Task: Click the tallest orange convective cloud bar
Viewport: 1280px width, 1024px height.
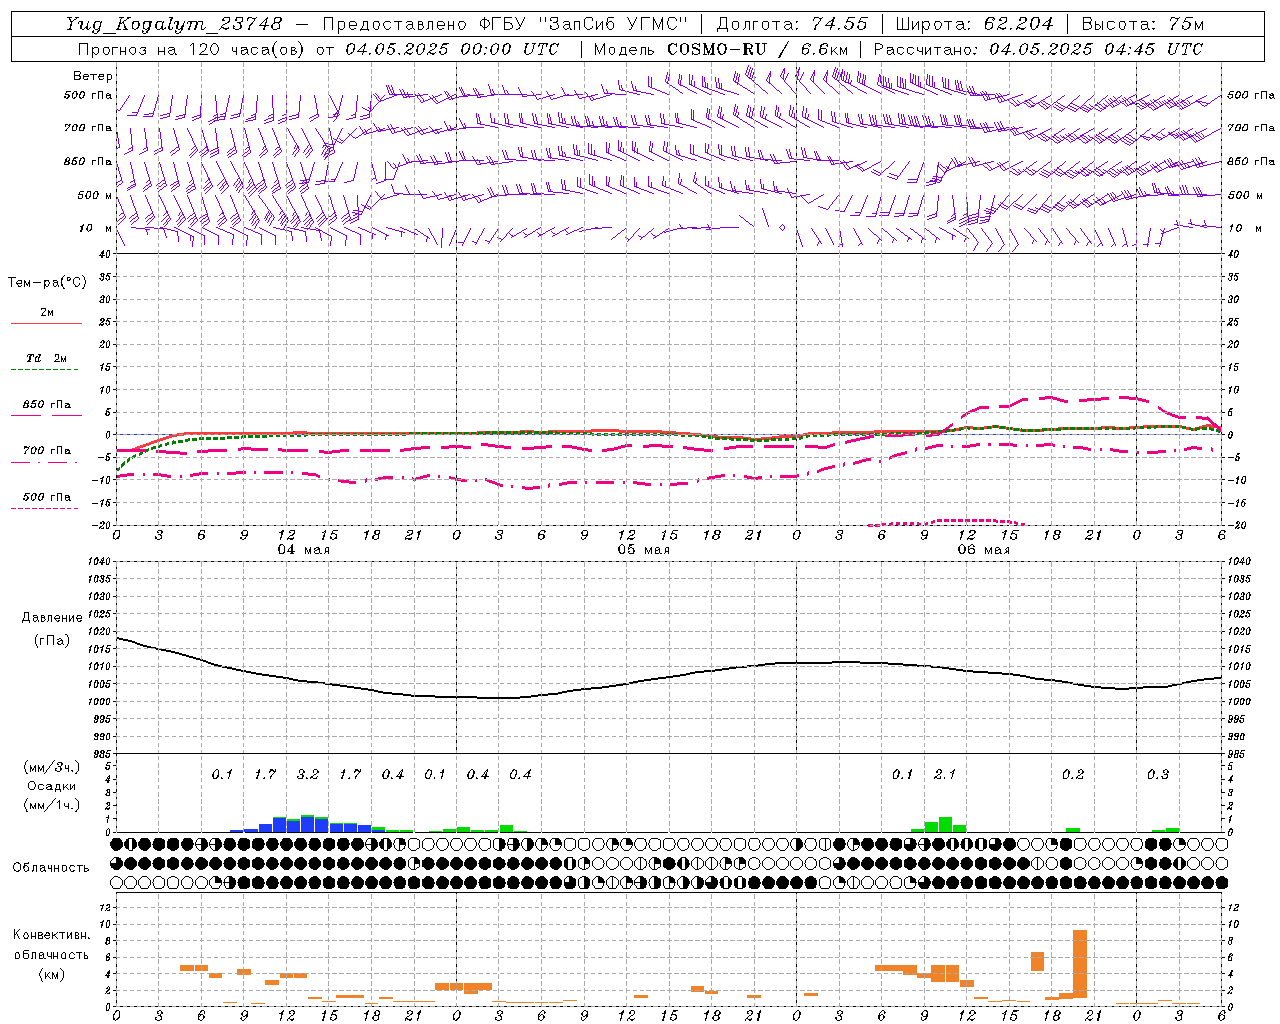Action: tap(1080, 964)
